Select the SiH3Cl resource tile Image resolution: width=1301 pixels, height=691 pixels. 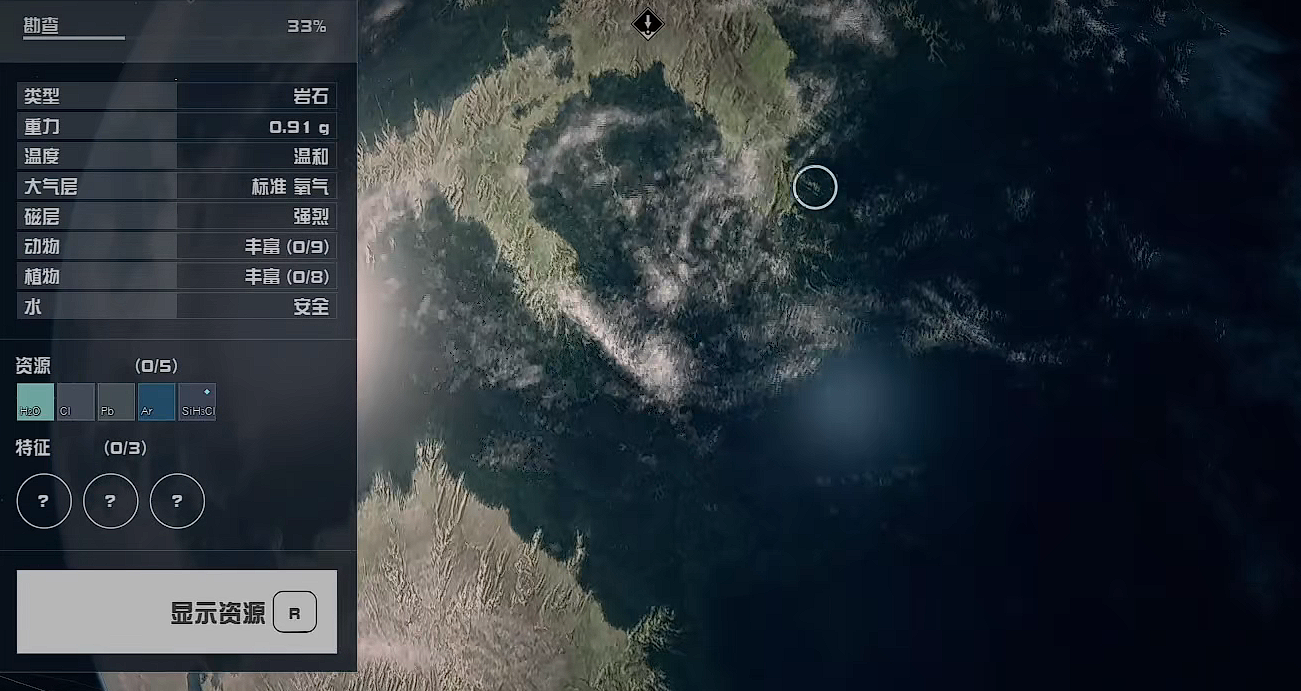pyautogui.click(x=197, y=402)
